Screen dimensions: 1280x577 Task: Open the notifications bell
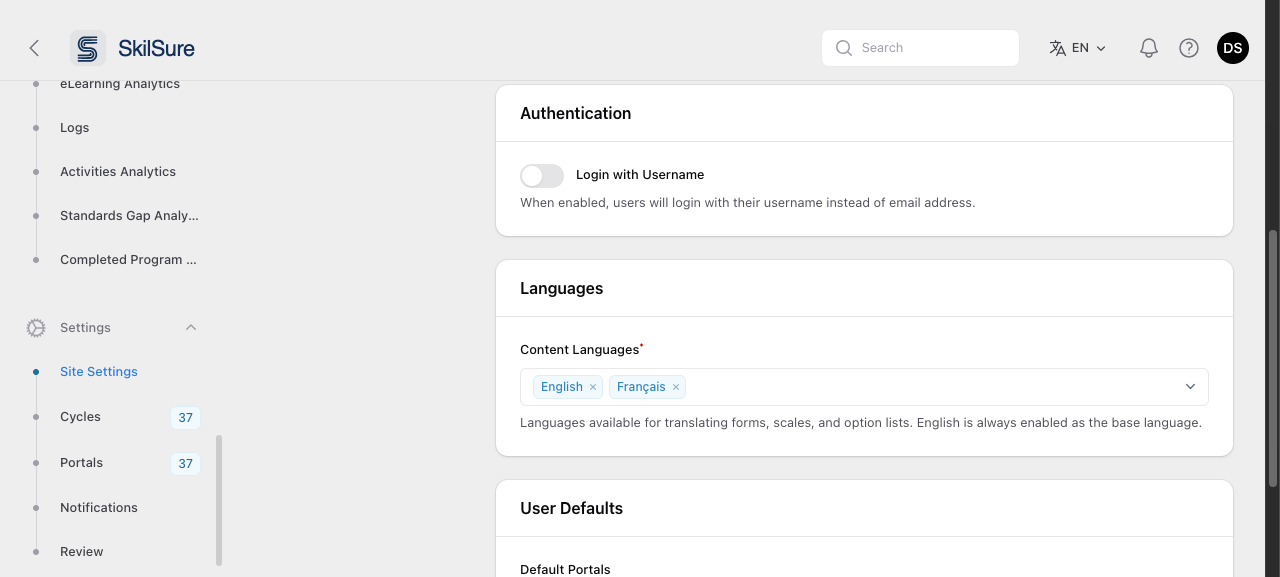point(1149,48)
